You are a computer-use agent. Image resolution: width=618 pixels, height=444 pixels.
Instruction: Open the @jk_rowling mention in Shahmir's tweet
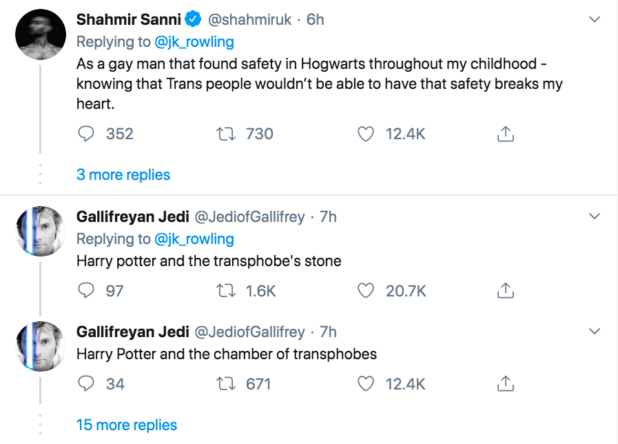[195, 43]
